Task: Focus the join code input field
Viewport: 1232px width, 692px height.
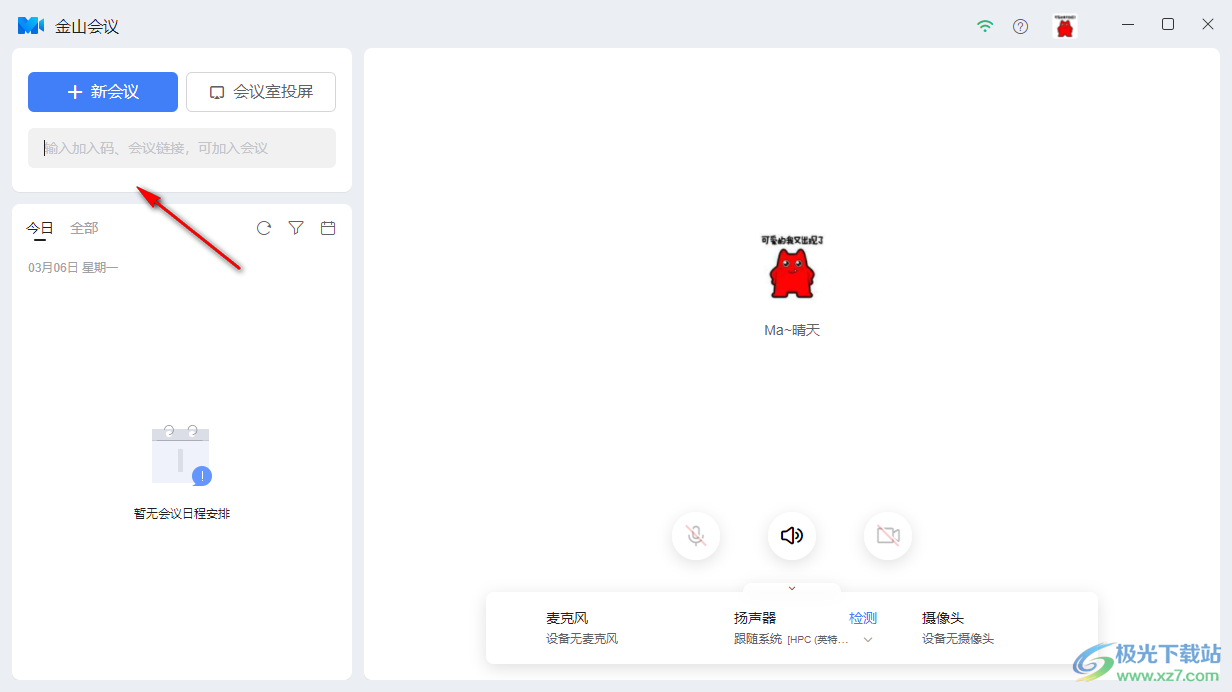Action: click(x=182, y=148)
